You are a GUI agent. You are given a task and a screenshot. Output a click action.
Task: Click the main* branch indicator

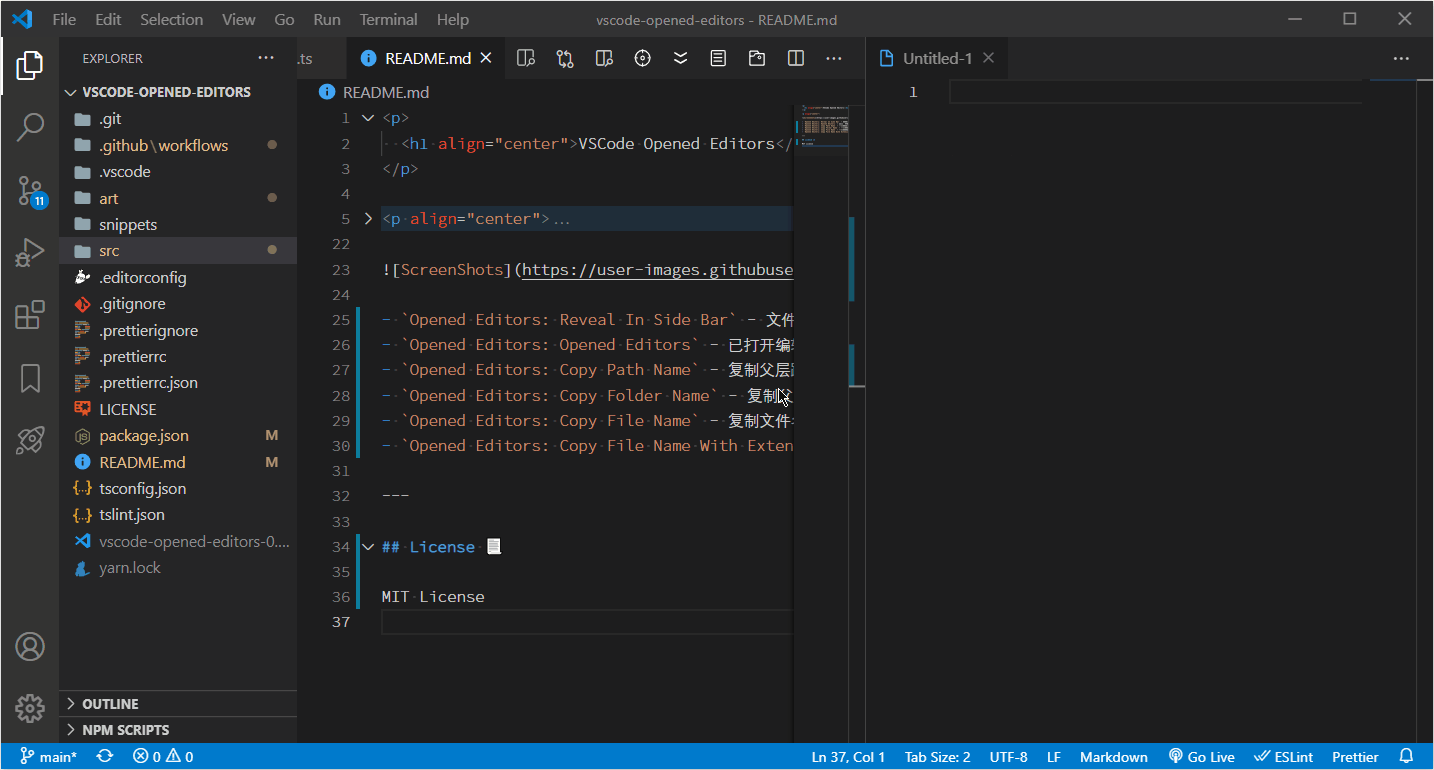(x=49, y=757)
